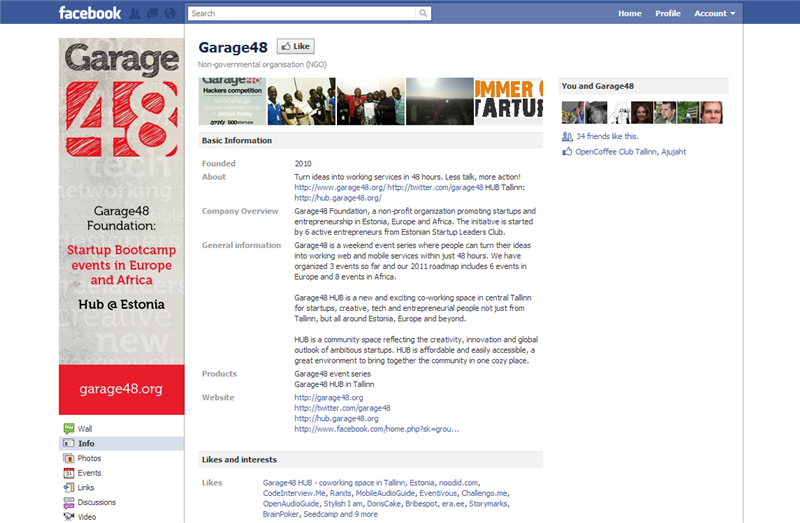Open friend requests icon in header

point(135,14)
